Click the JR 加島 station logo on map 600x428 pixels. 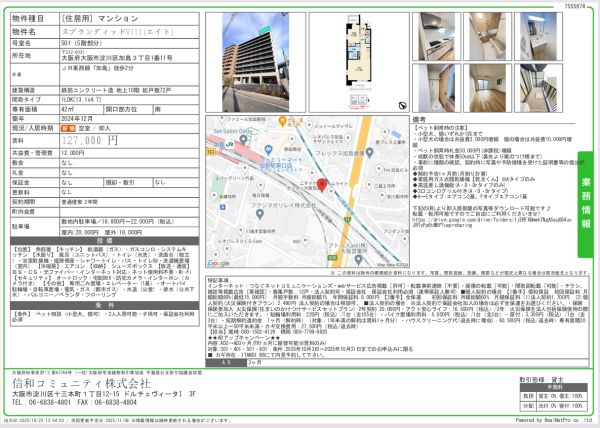pos(230,145)
